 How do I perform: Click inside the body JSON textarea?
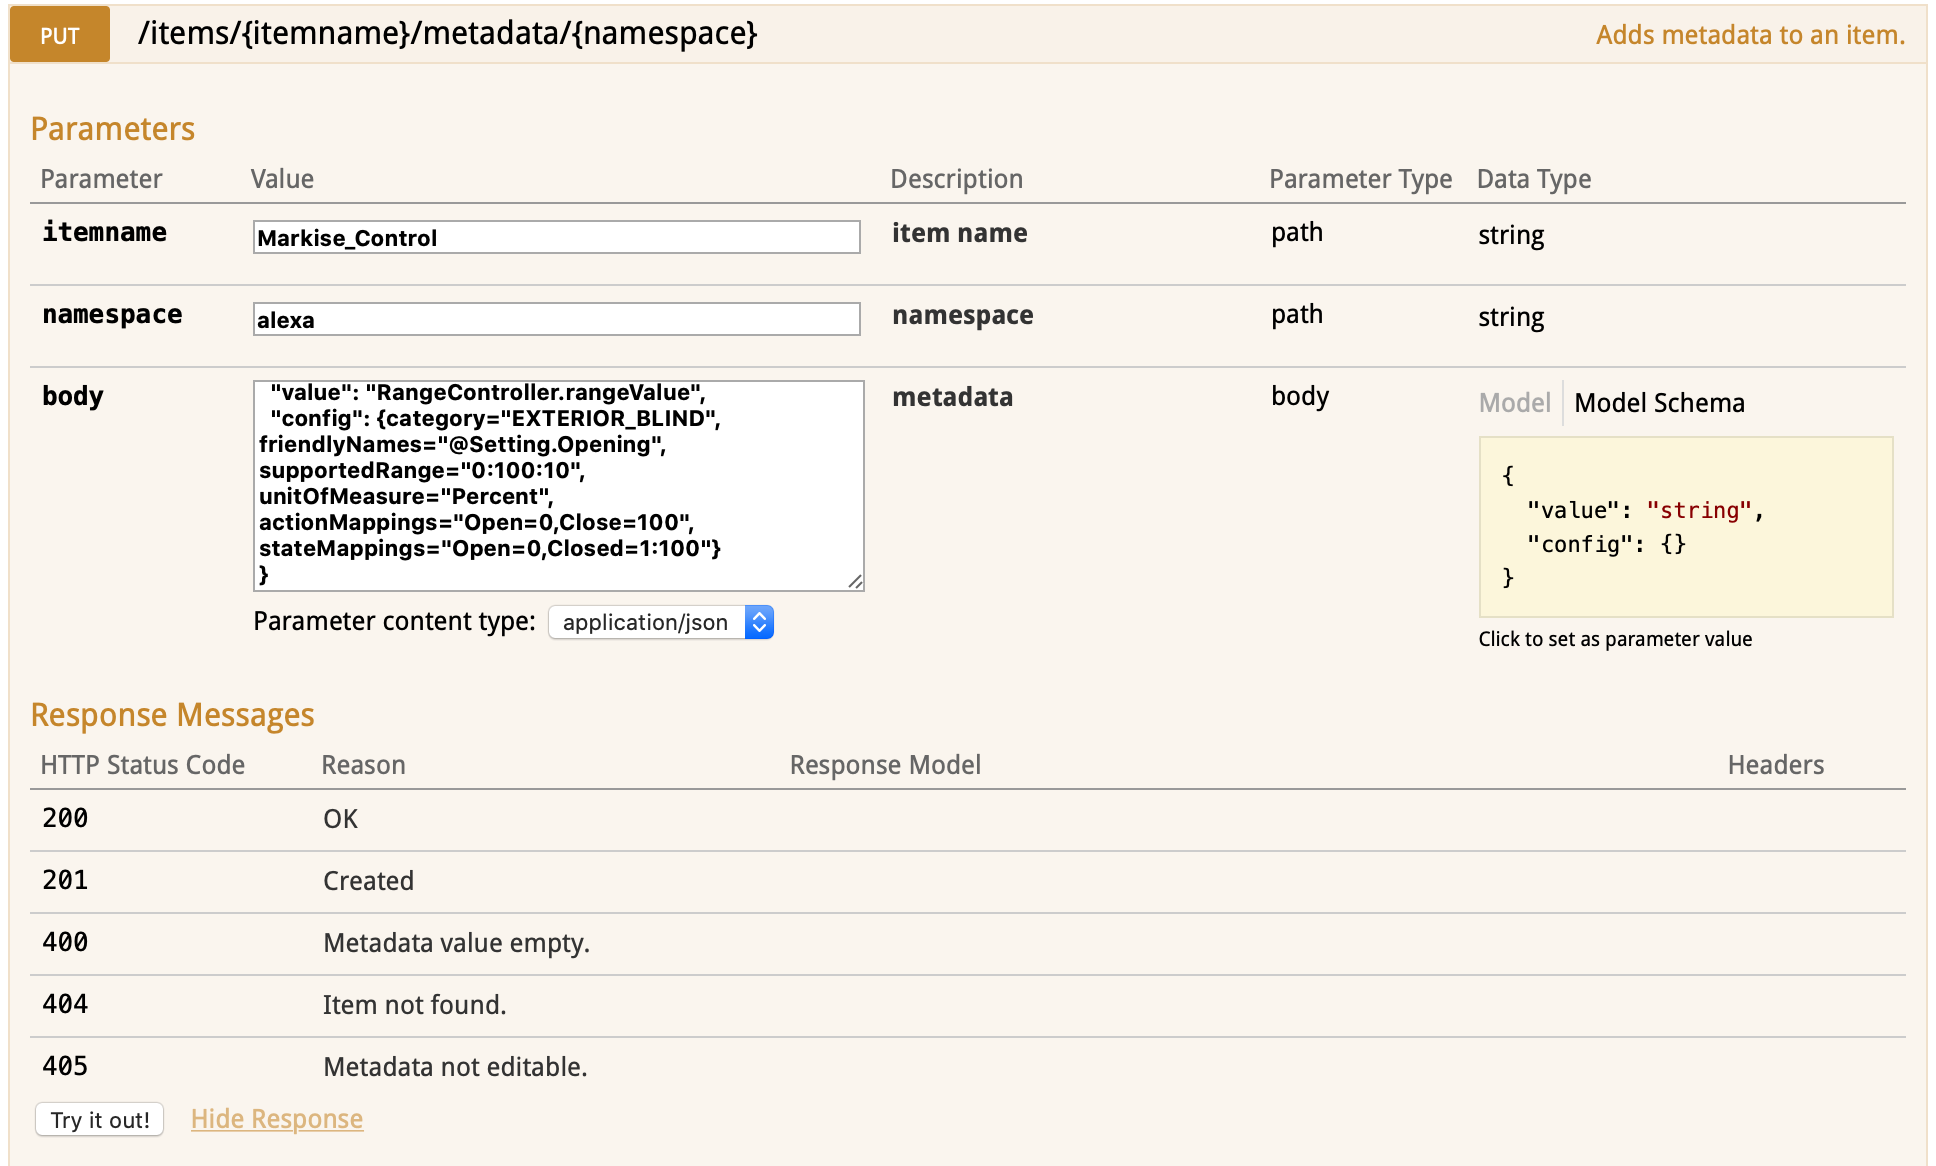[558, 485]
